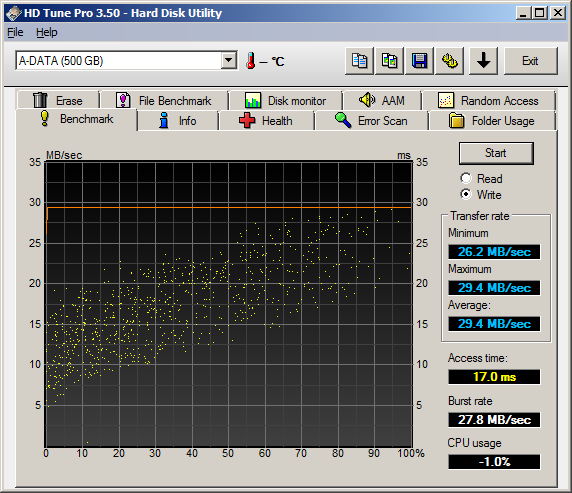572x493 pixels.
Task: Click the thermometer temperature icon
Action: tap(250, 61)
